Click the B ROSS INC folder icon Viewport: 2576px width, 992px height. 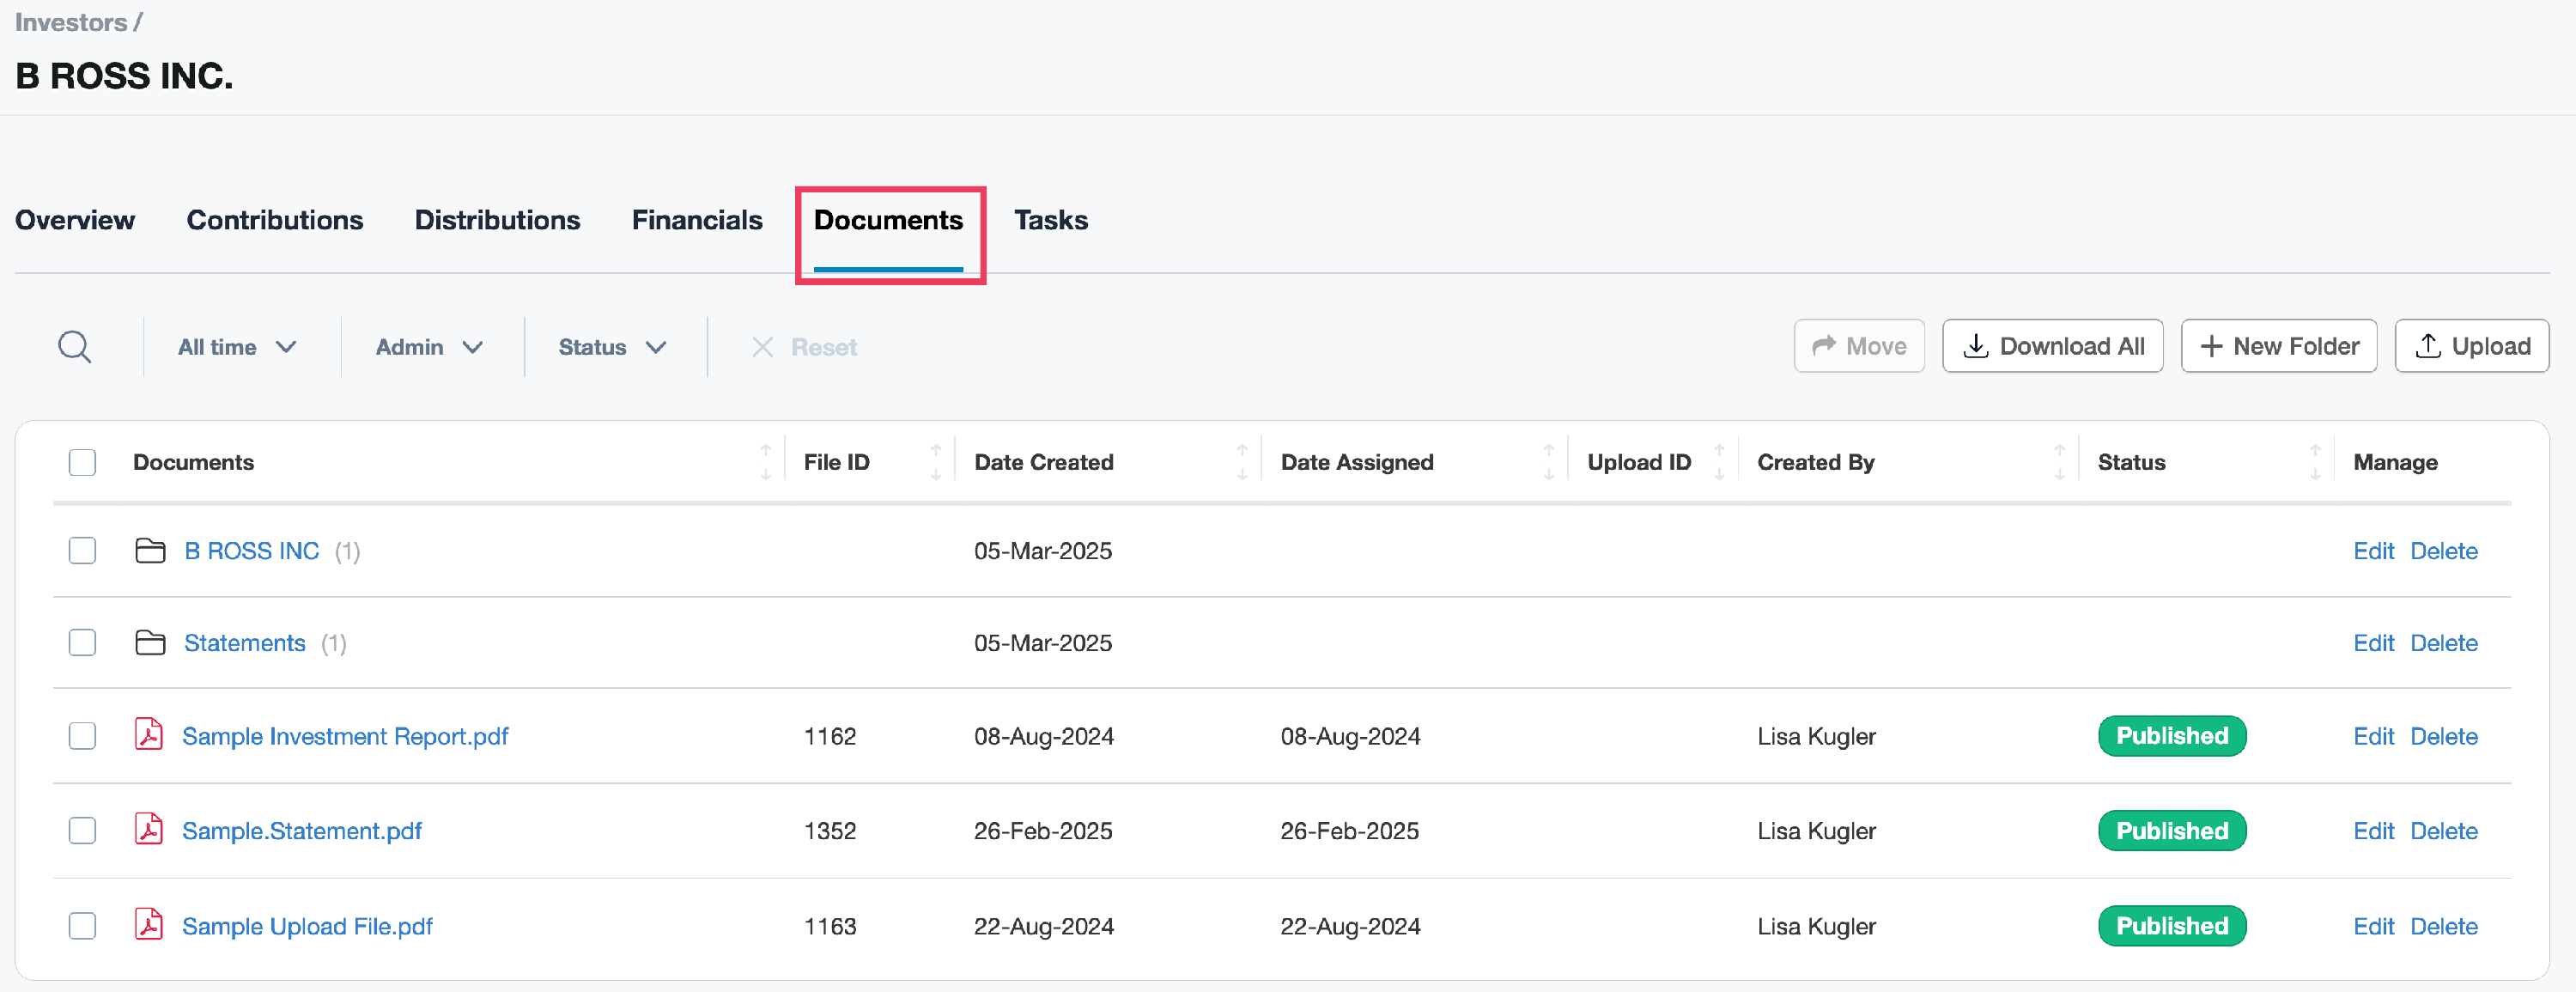pyautogui.click(x=150, y=551)
